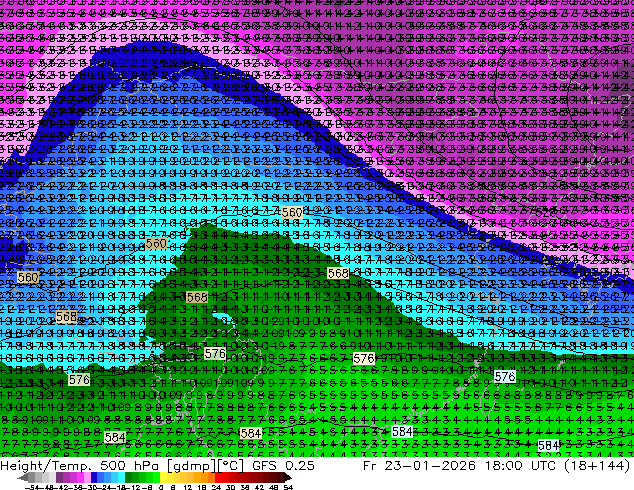Select the light pink legend swatch
The image size is (634, 490).
(87, 477)
